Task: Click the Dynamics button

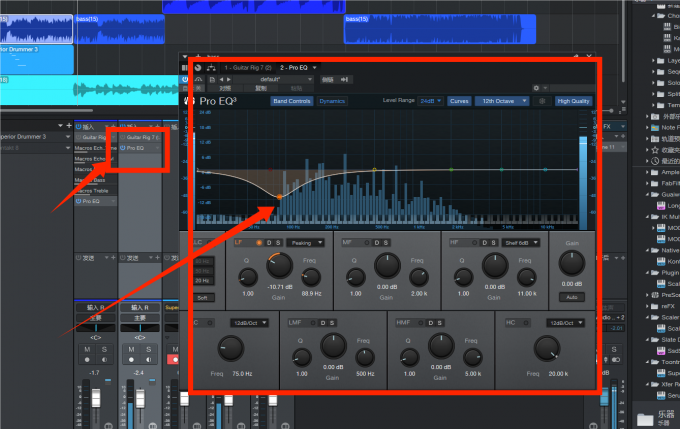Action: [x=332, y=101]
